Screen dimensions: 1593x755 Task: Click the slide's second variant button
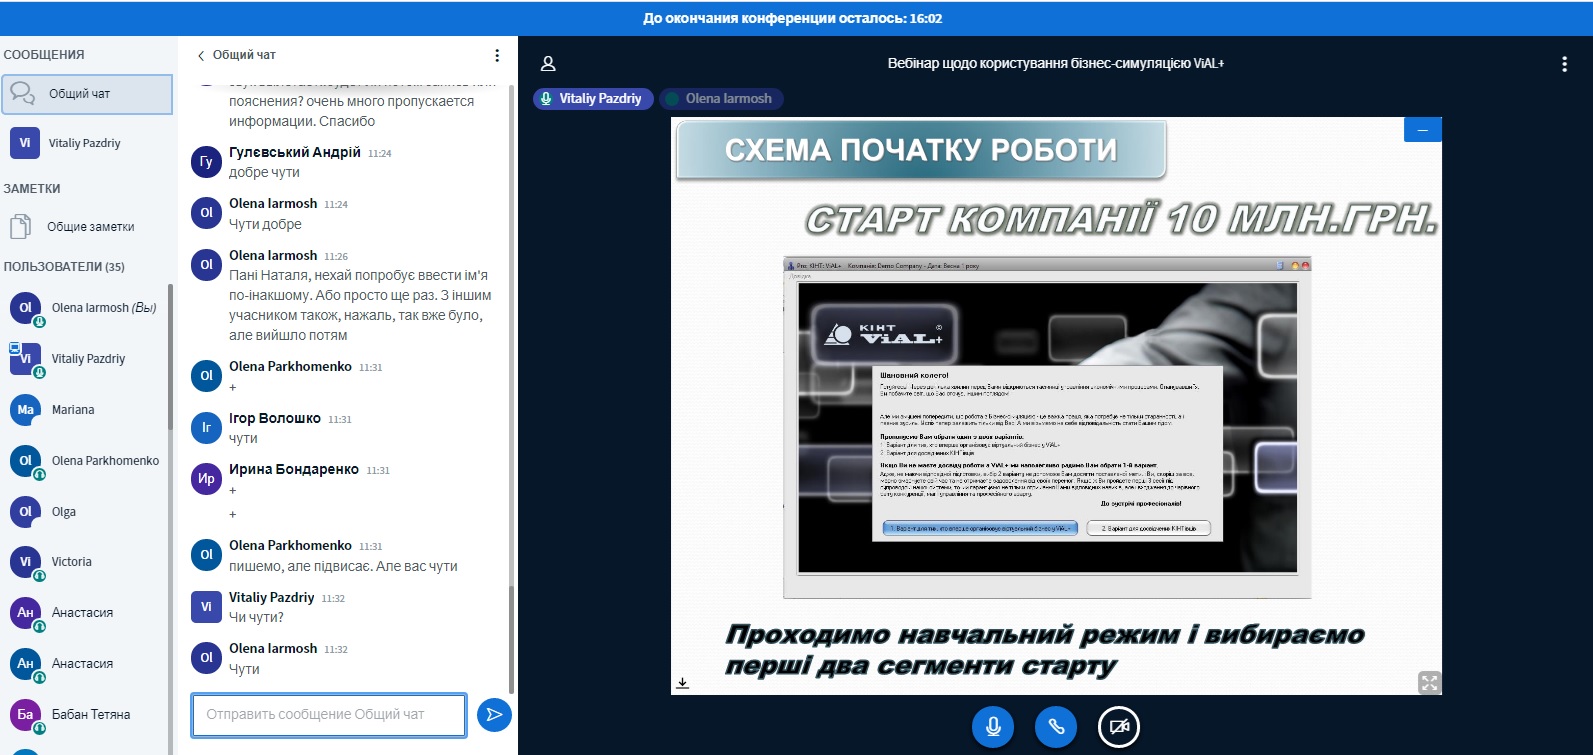[x=1148, y=528]
